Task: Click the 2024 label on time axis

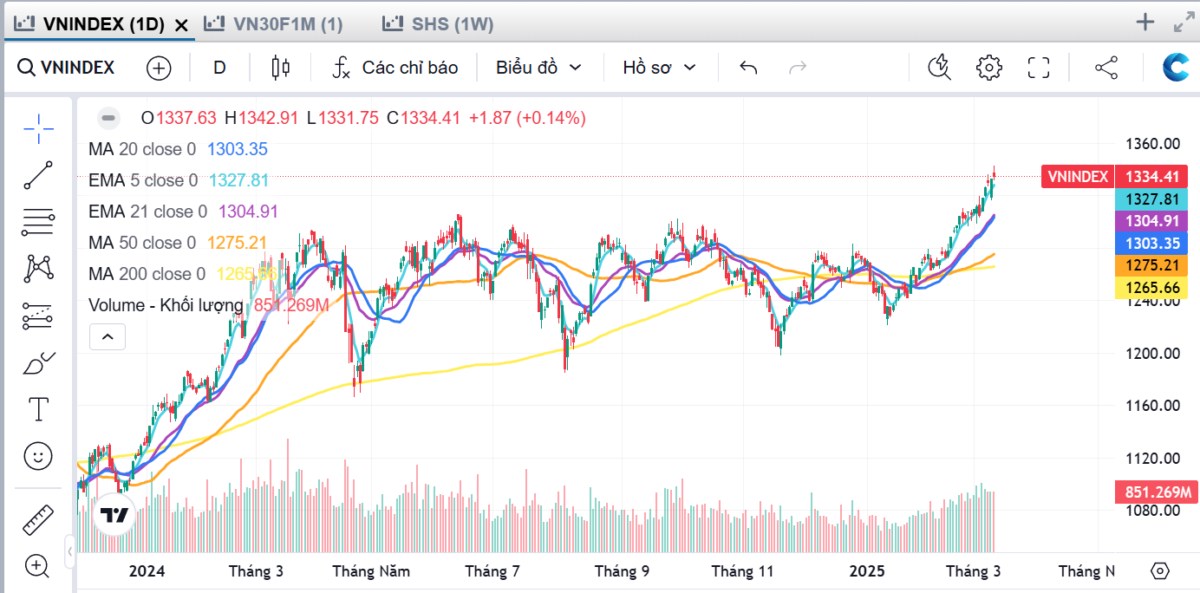Action: click(147, 572)
